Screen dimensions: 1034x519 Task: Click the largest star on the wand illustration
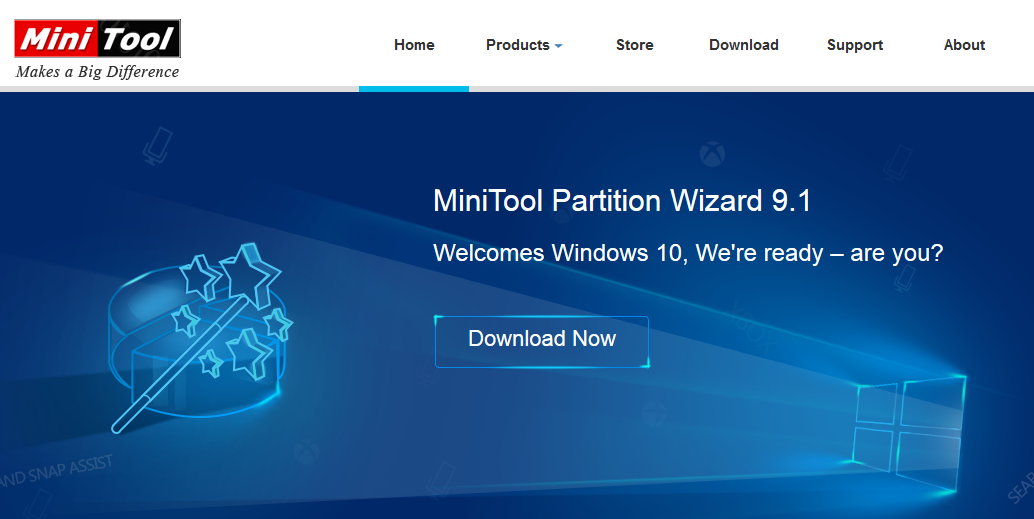(250, 274)
